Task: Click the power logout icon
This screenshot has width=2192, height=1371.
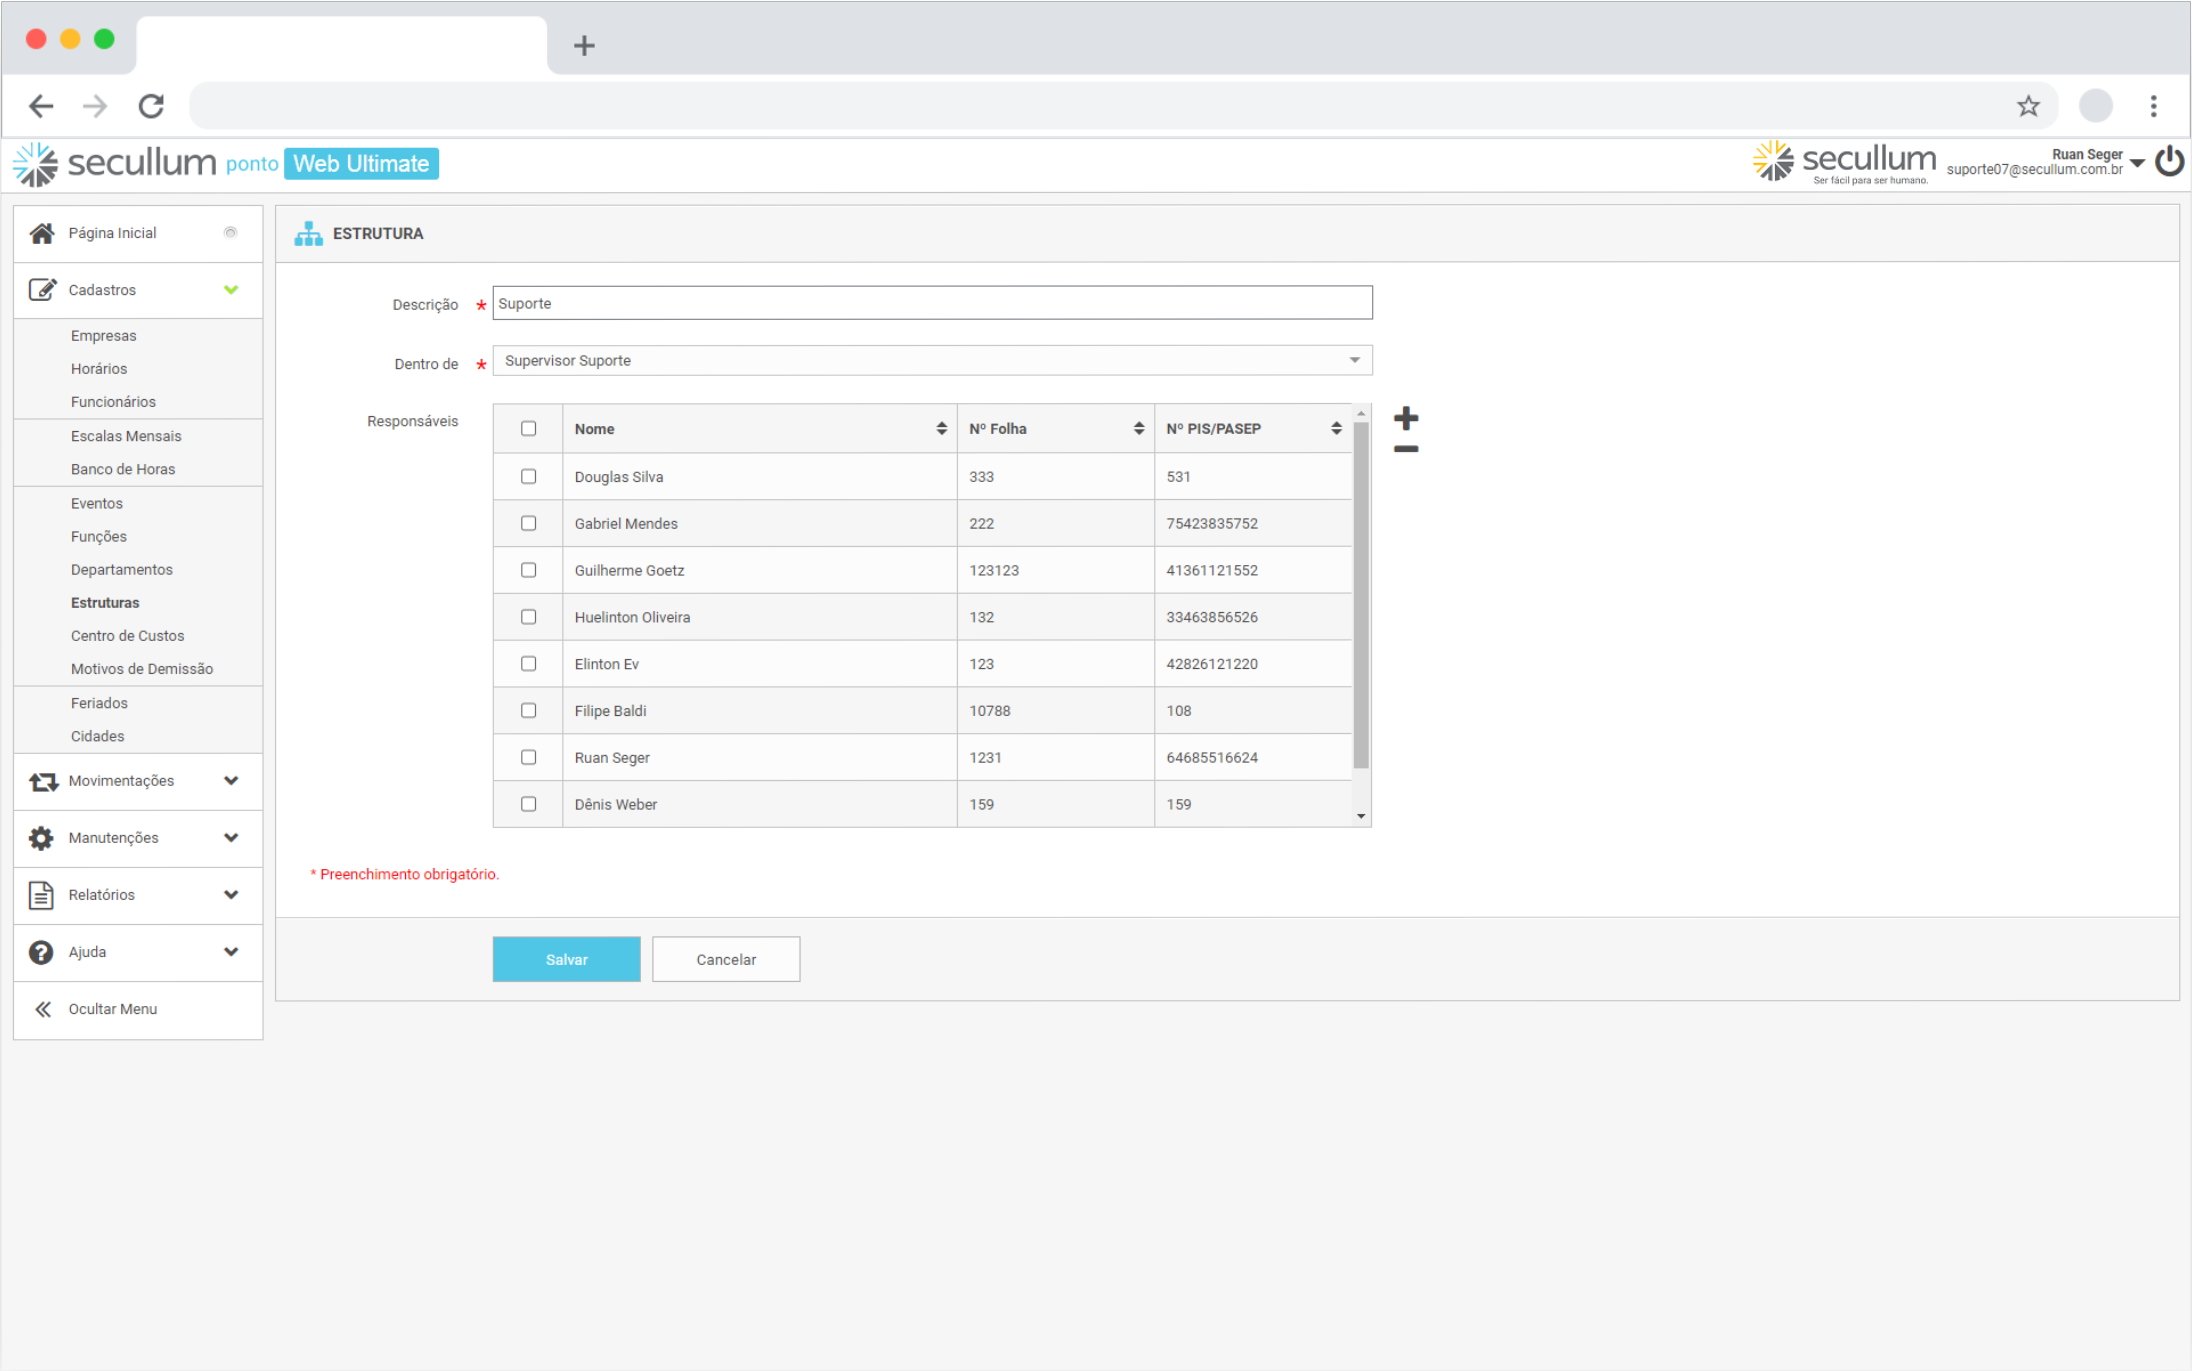Action: [2169, 162]
